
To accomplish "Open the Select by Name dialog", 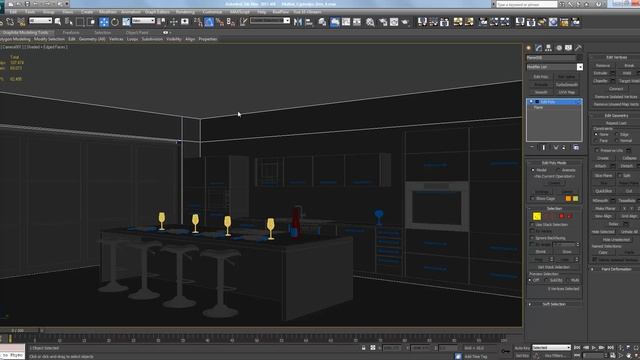I will (x=69, y=22).
